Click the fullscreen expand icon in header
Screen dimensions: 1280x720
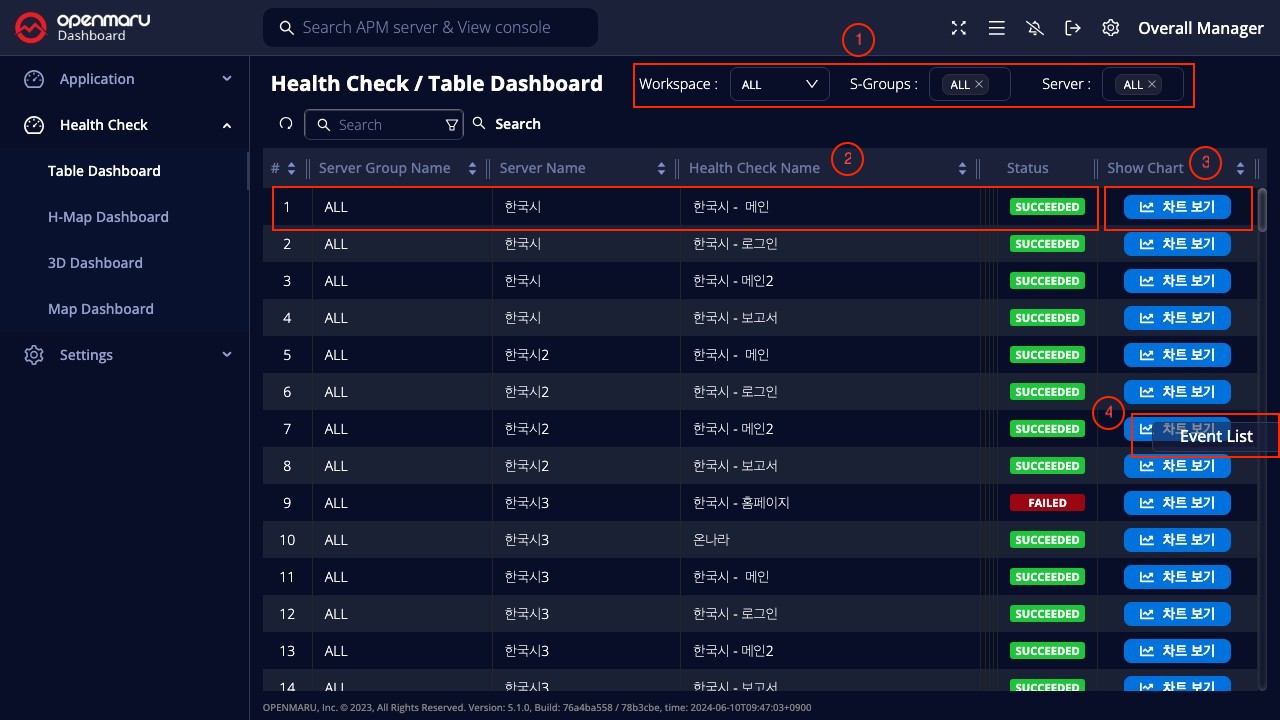pyautogui.click(x=959, y=28)
